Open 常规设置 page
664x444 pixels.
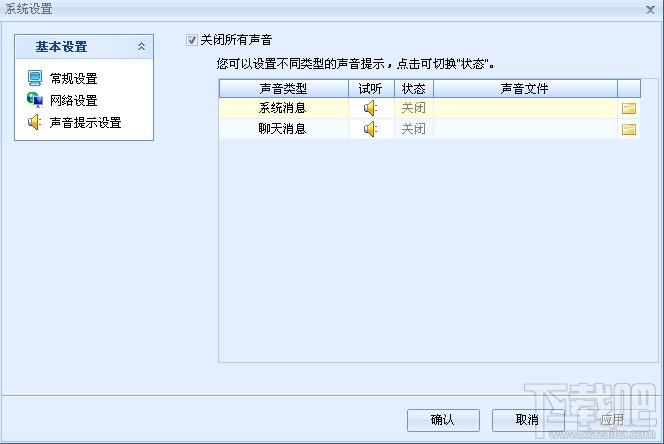coord(74,78)
